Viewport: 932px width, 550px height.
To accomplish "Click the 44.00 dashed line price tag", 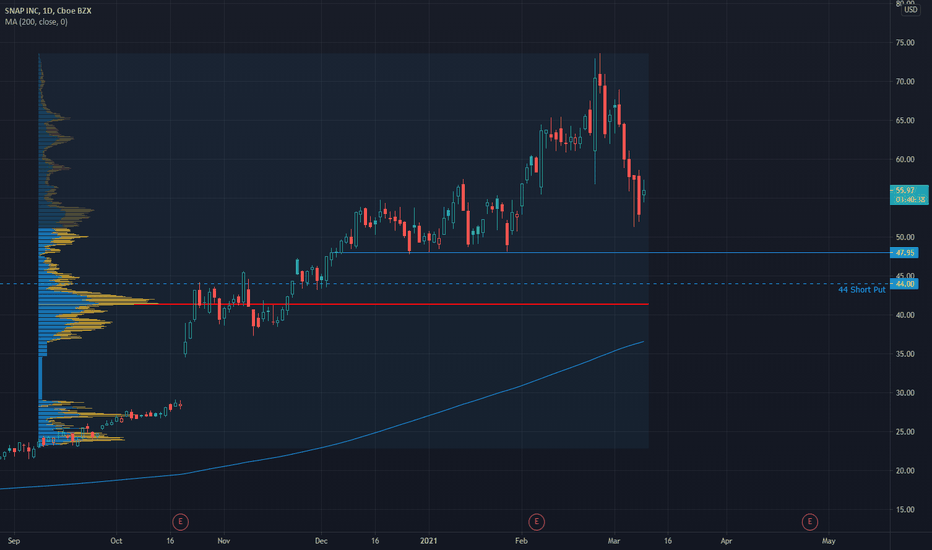I will (905, 284).
